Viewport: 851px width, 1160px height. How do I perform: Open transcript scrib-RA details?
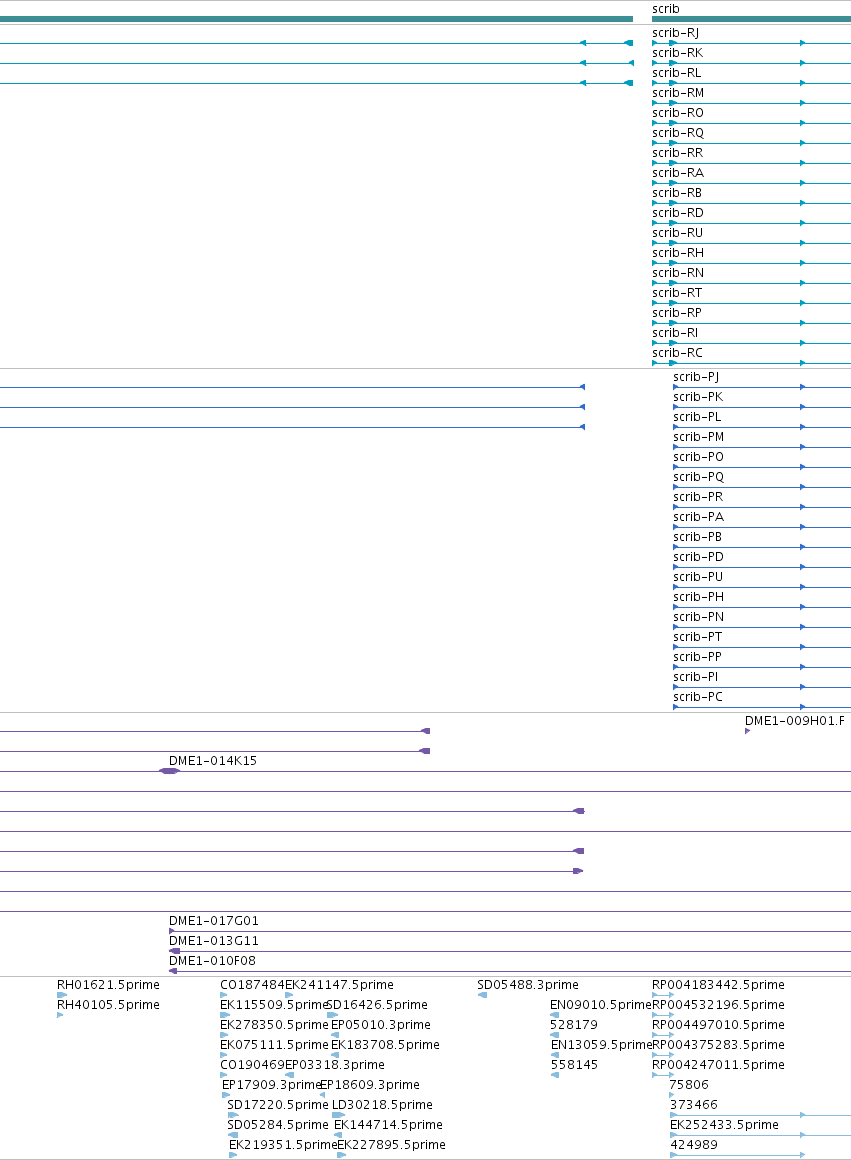point(678,172)
